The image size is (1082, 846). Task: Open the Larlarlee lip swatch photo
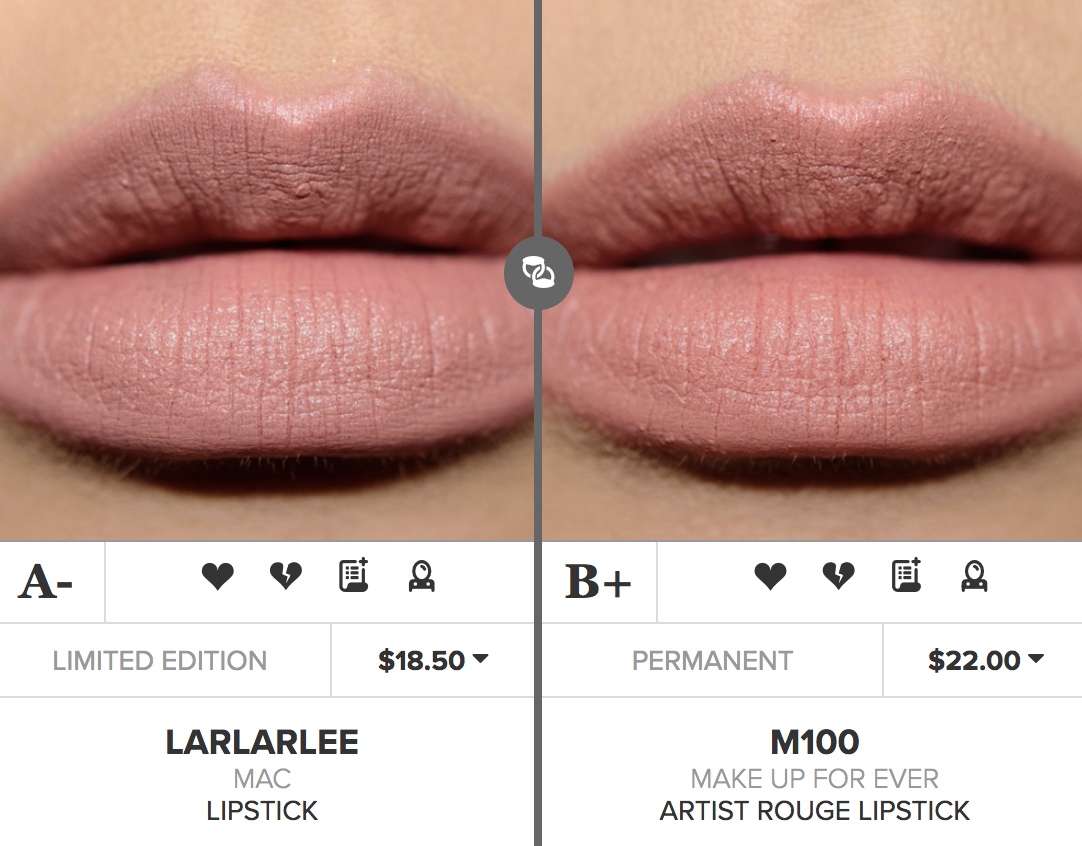pyautogui.click(x=266, y=270)
